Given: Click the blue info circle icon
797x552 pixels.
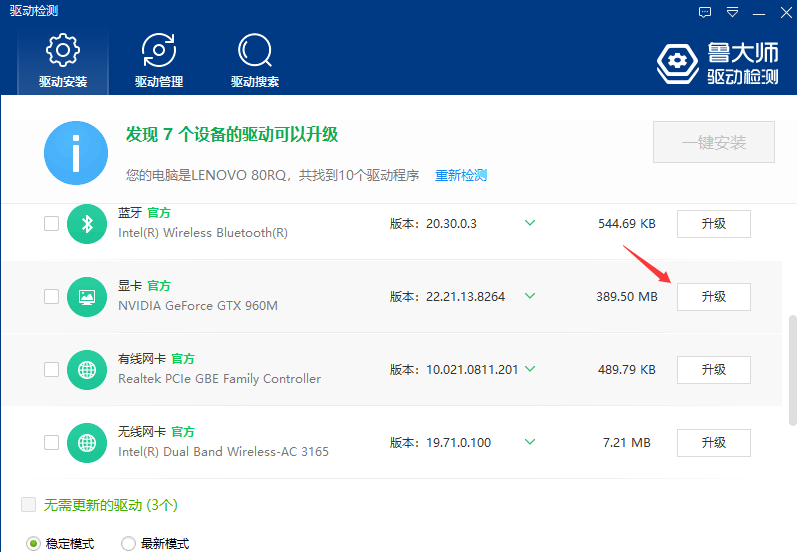Looking at the screenshot, I should tap(76, 153).
